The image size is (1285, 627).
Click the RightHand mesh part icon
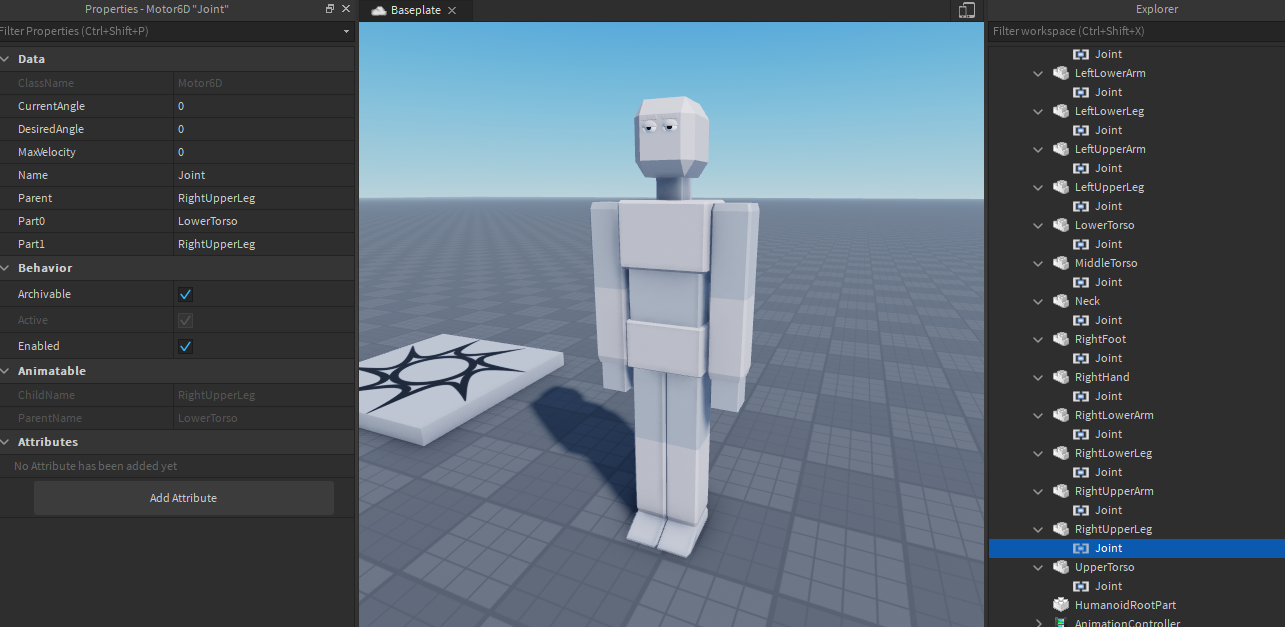click(x=1061, y=377)
